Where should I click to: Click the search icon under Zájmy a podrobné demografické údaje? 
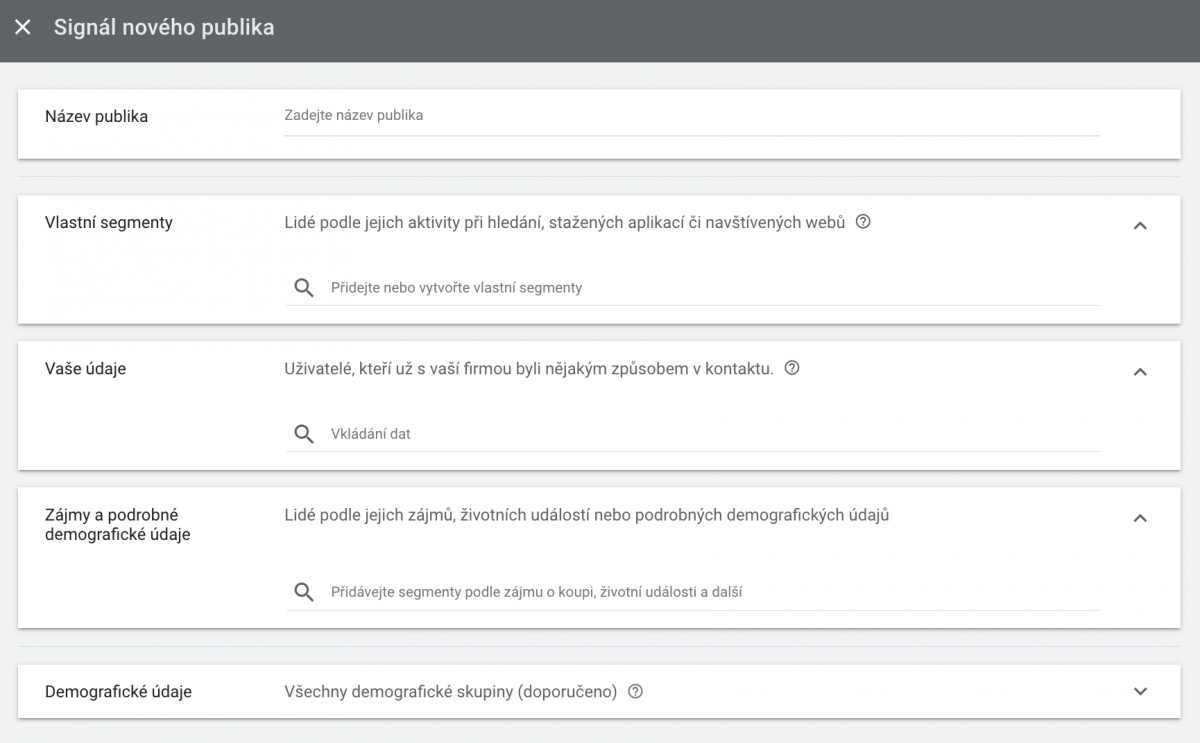tap(303, 591)
